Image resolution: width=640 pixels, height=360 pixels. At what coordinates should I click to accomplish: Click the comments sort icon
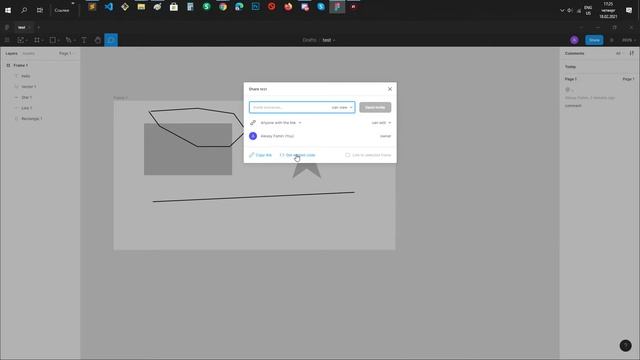[631, 53]
